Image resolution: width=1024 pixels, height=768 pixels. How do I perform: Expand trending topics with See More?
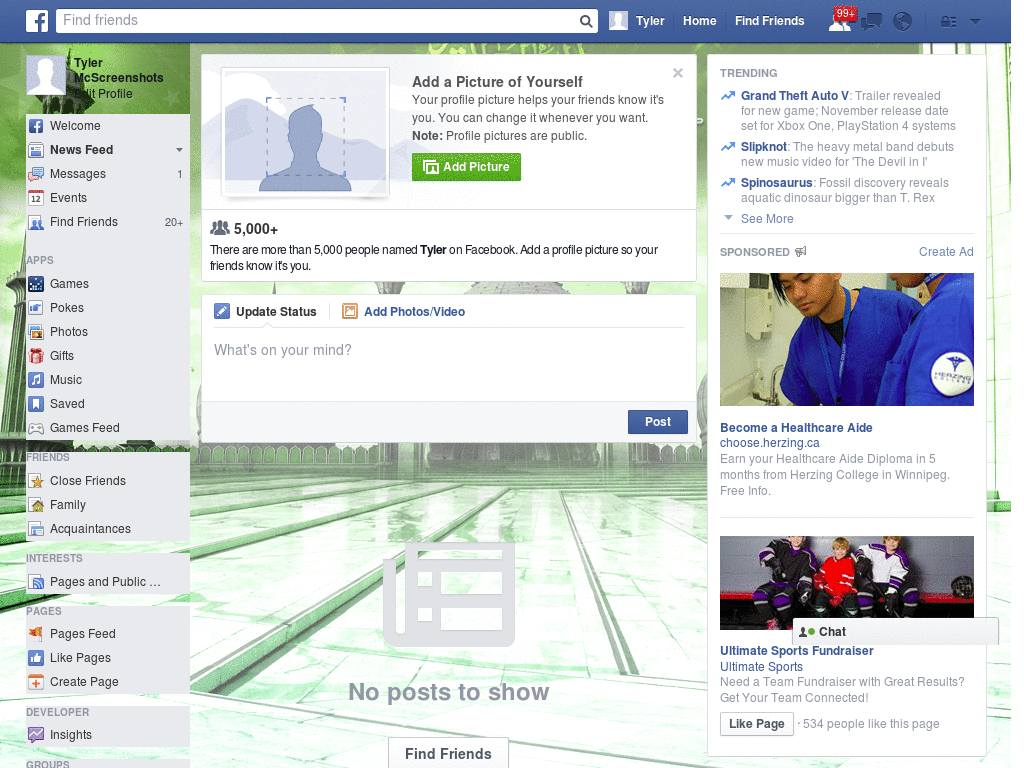coord(767,219)
